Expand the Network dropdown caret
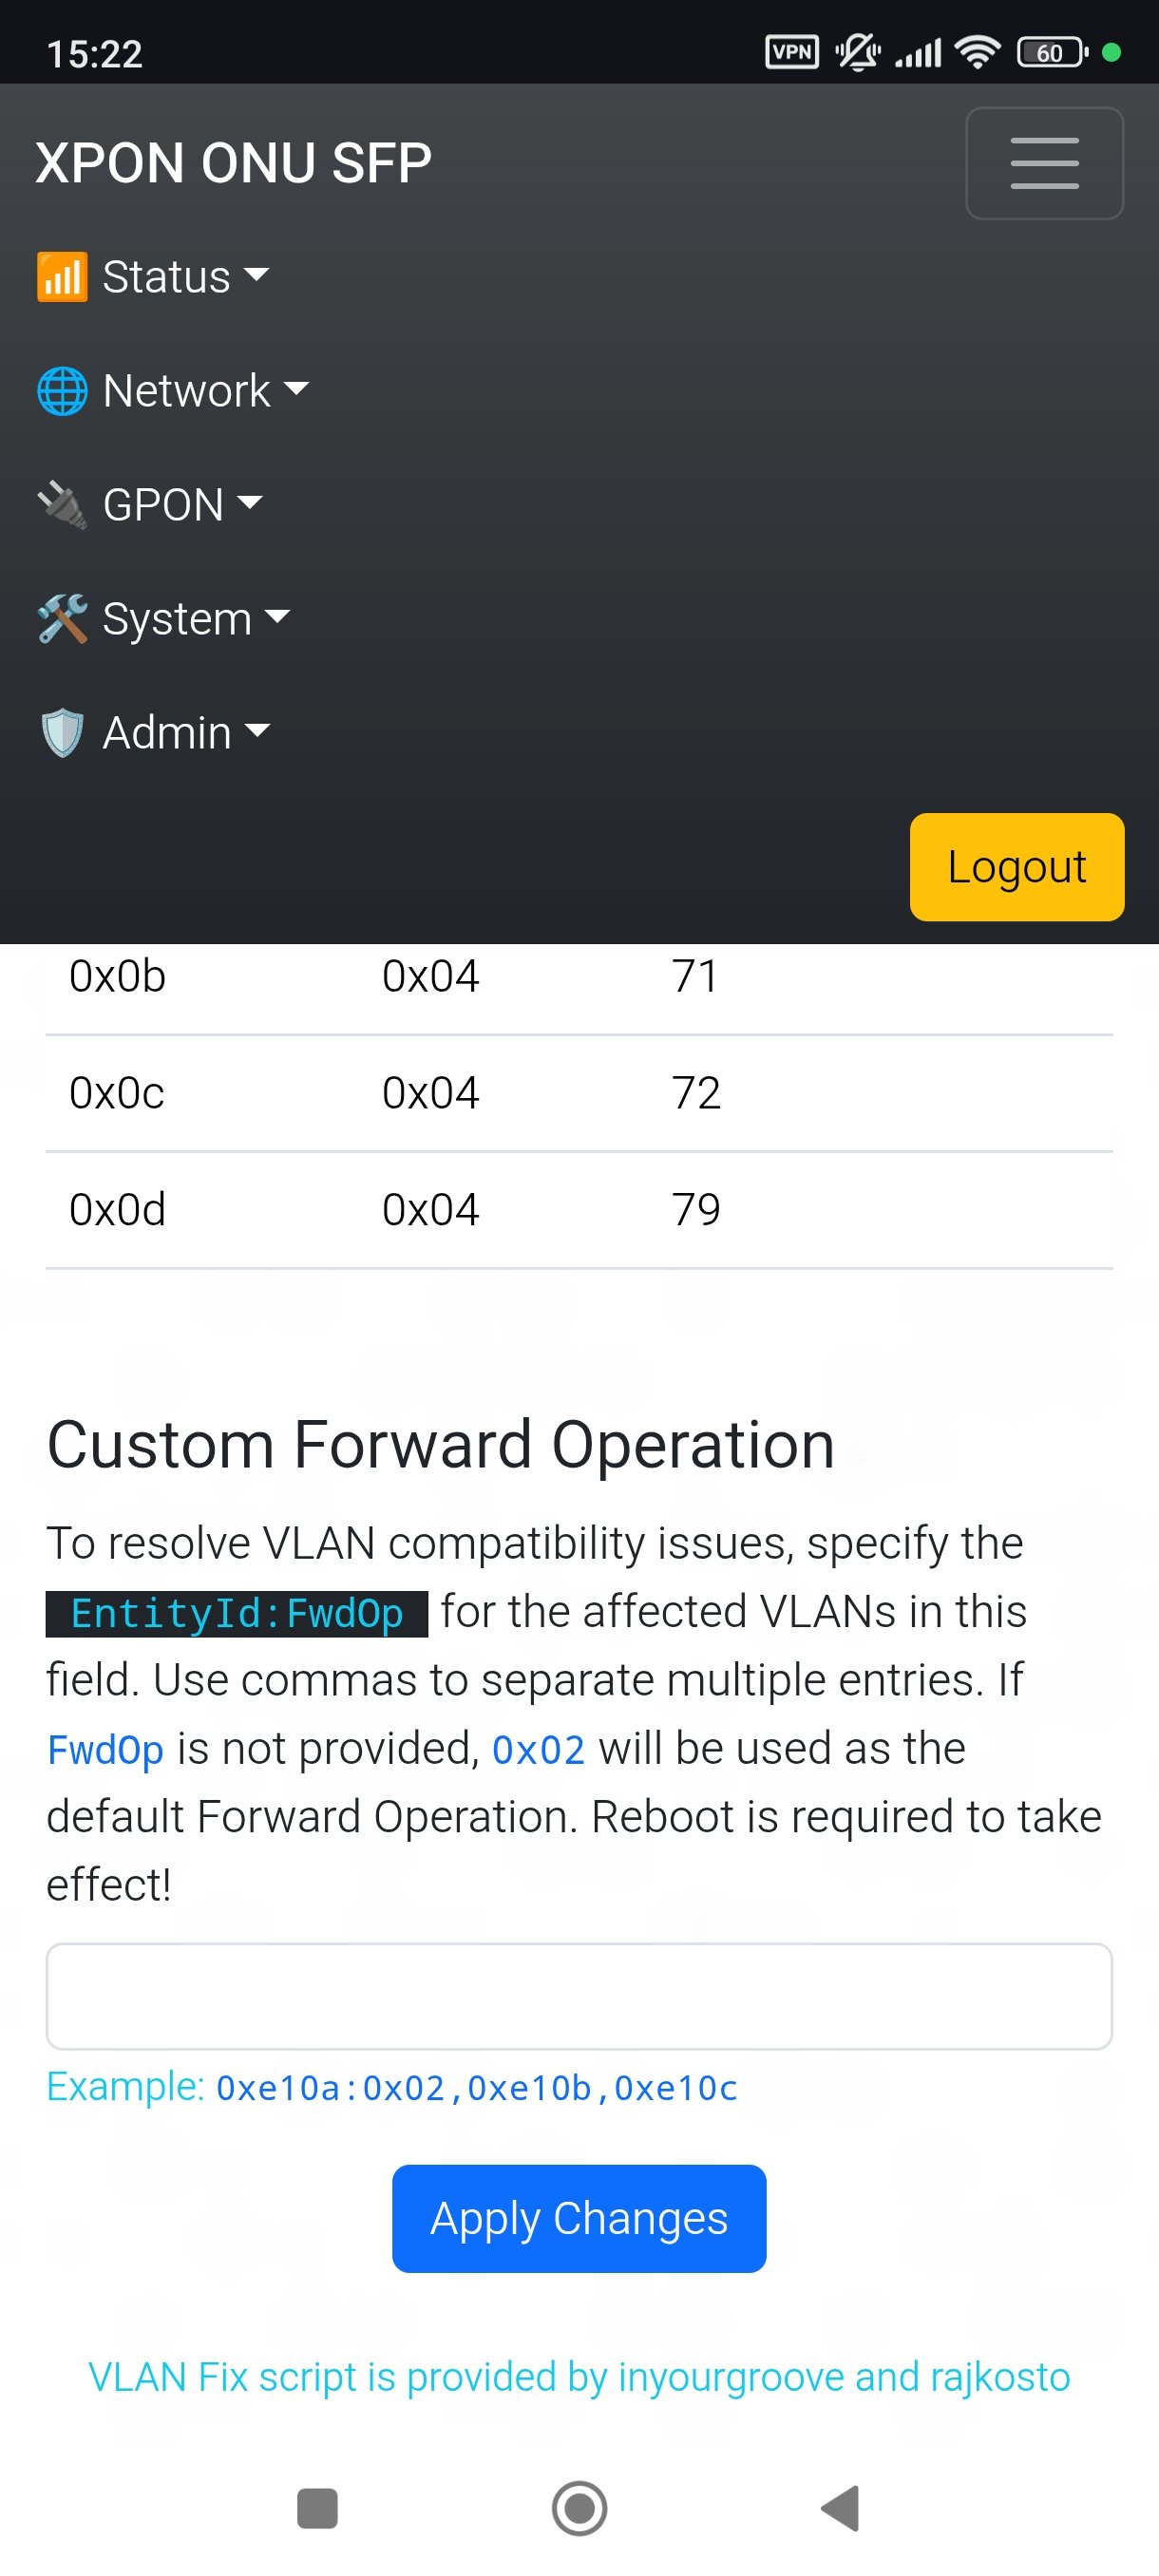The height and width of the screenshot is (2576, 1159). 296,388
